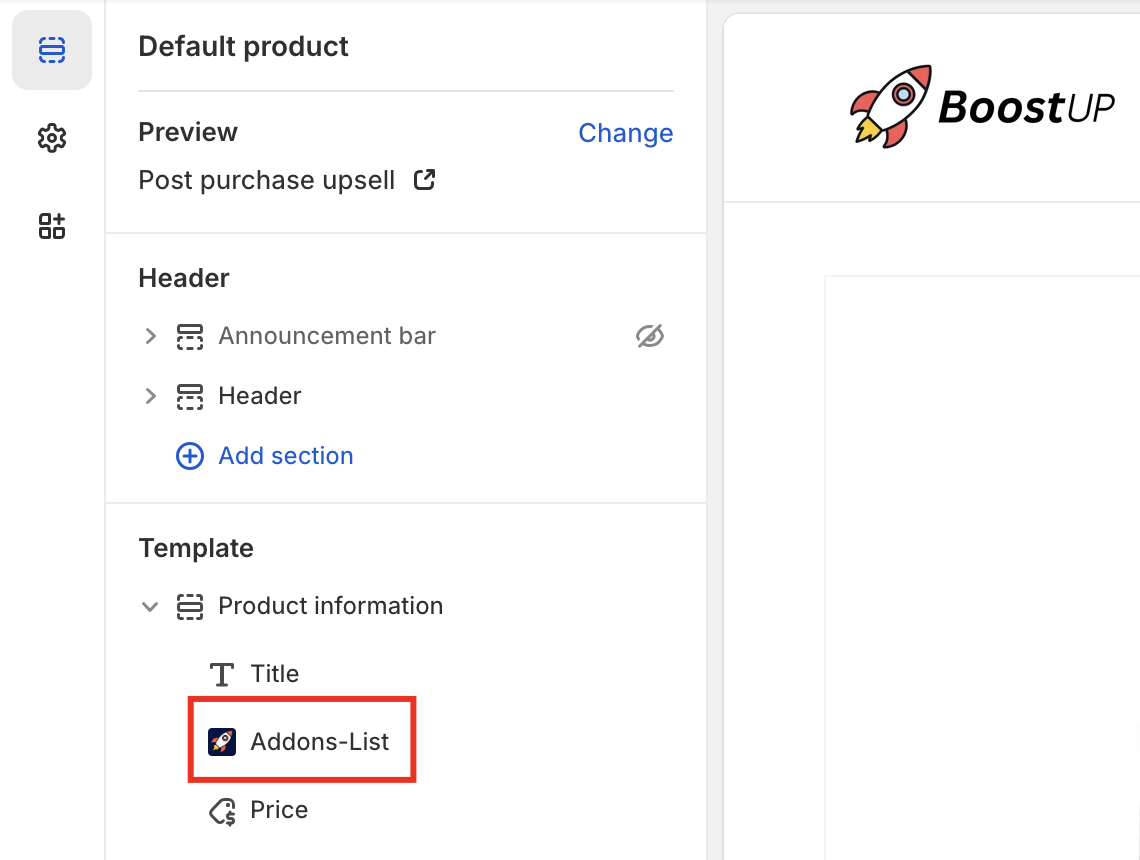The height and width of the screenshot is (860, 1140).
Task: Click the rocket icon of Addons-List block
Action: point(222,741)
